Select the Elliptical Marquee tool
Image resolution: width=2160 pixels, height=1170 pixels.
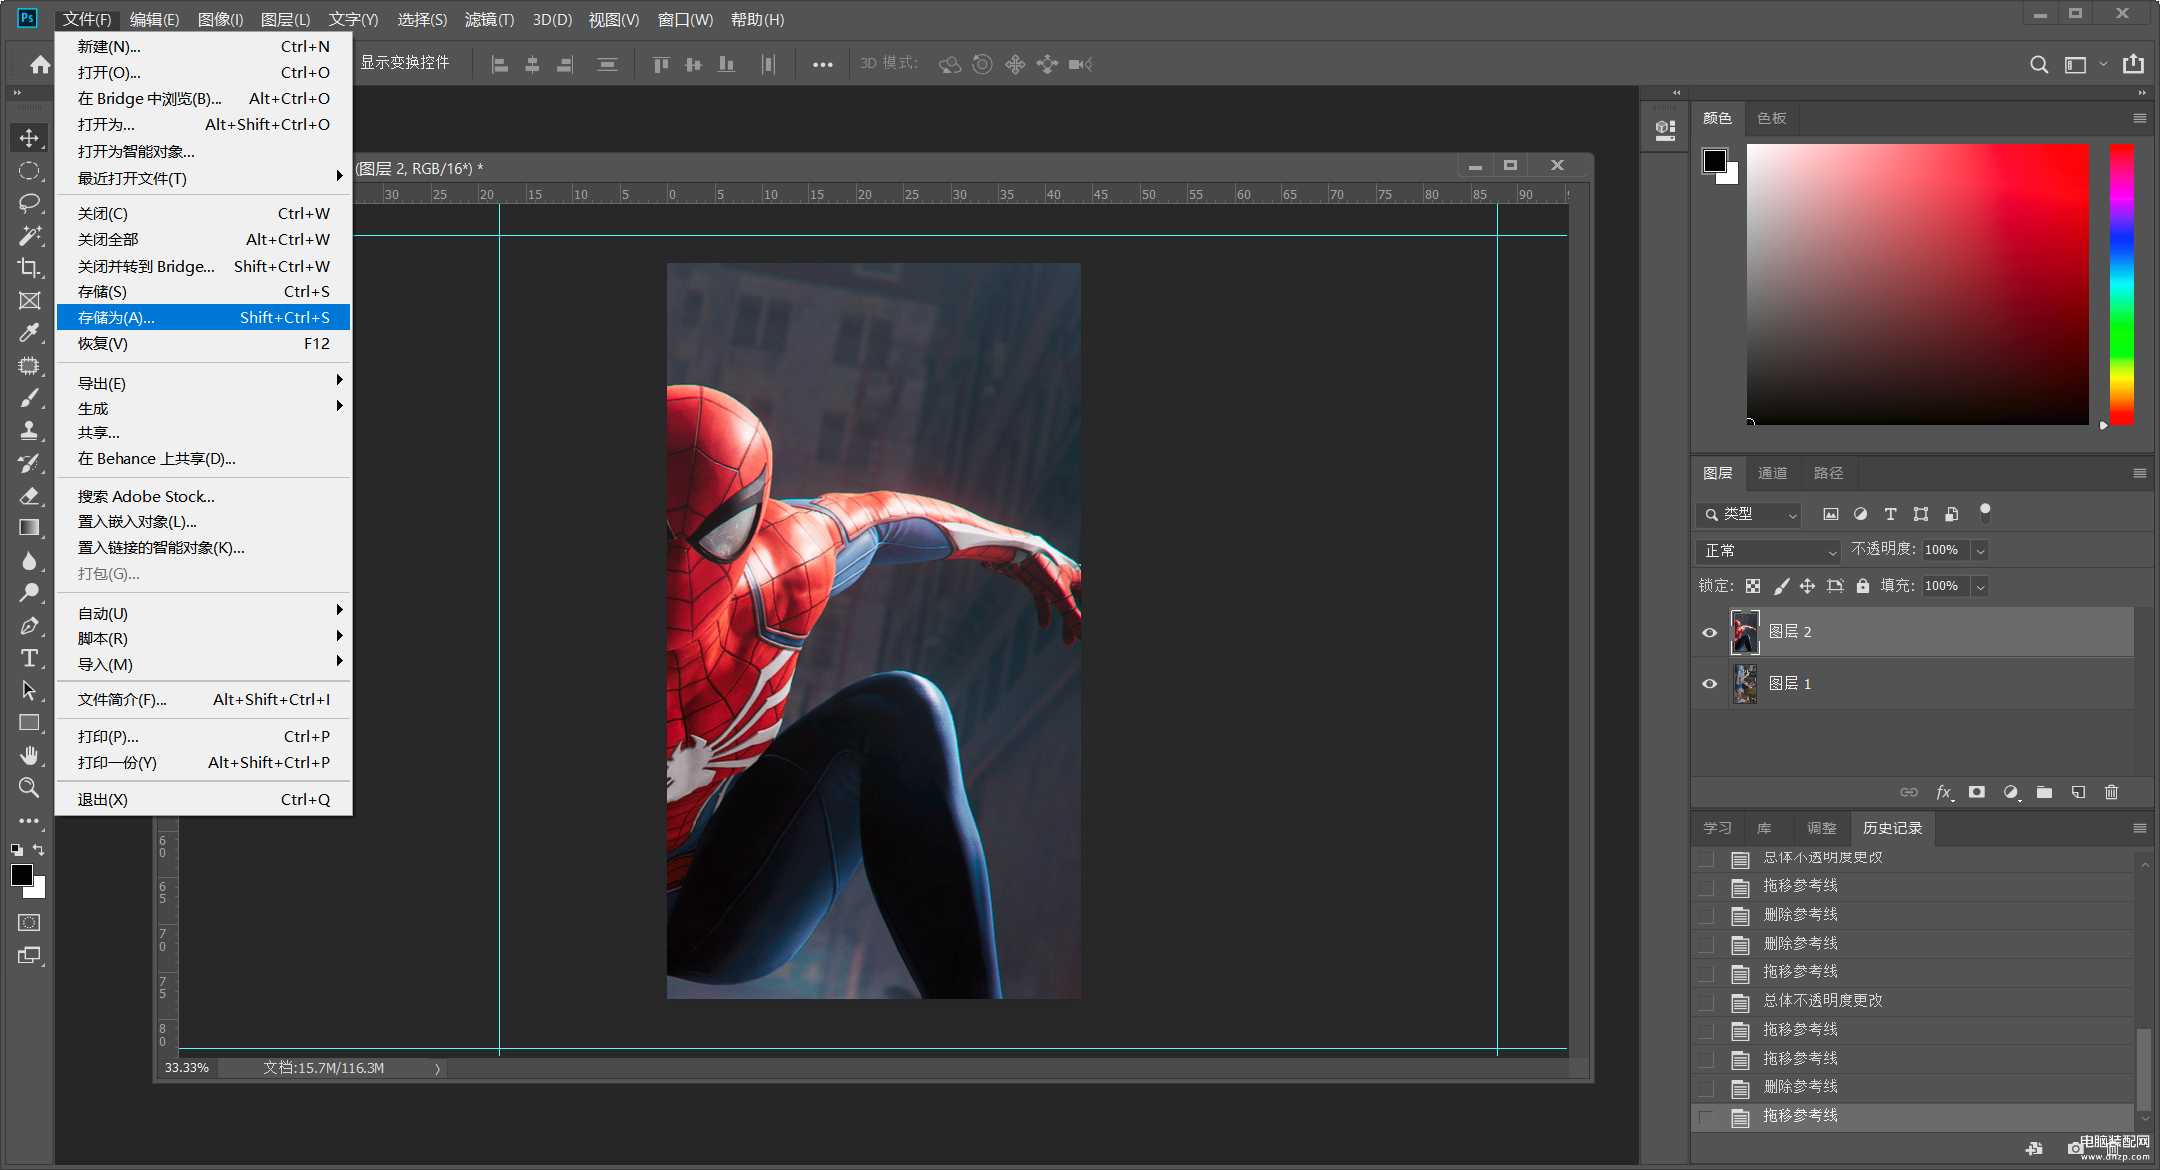(x=29, y=171)
